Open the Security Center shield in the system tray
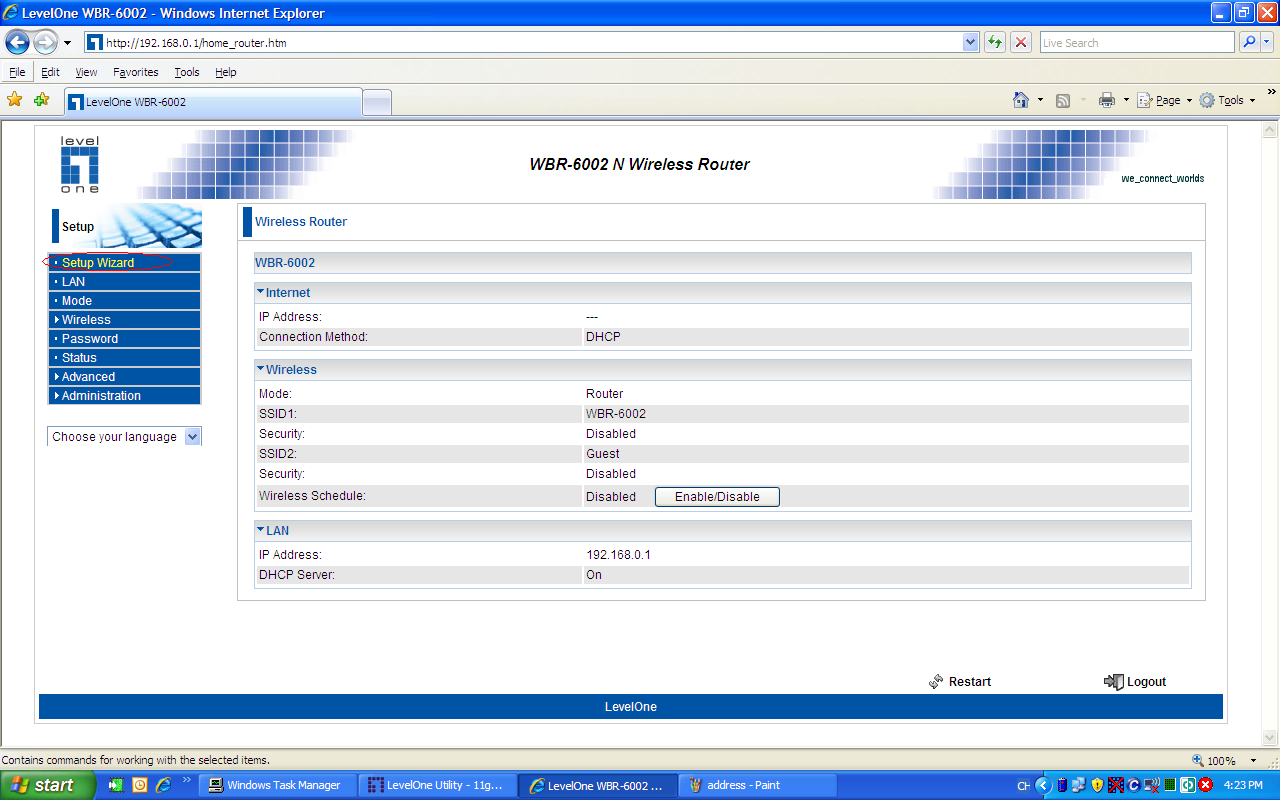This screenshot has width=1280, height=800. pyautogui.click(x=1097, y=785)
